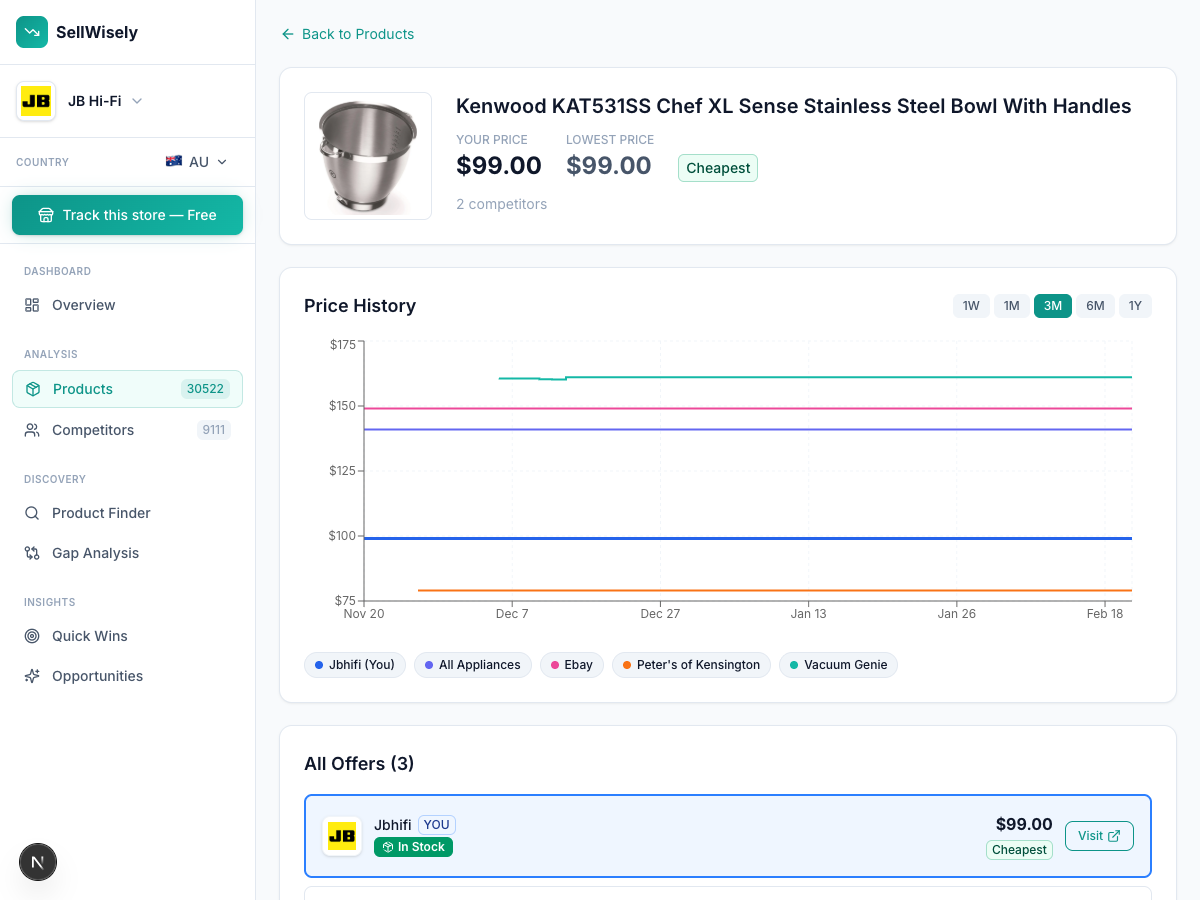Click the Products box icon in the sidebar
Viewport: 1200px width, 900px height.
coord(32,389)
